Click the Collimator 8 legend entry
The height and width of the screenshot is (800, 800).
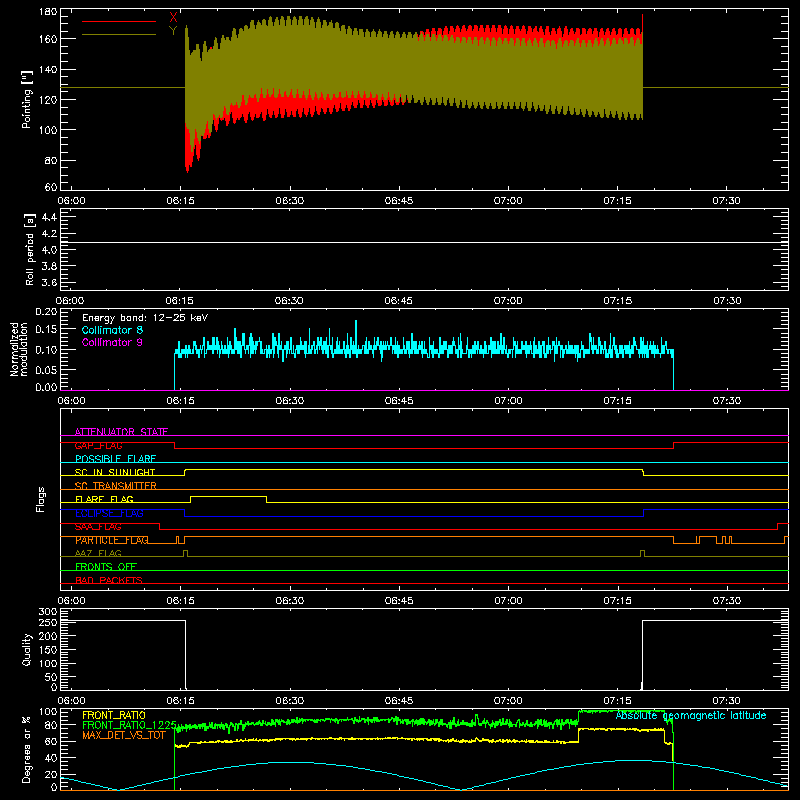click(112, 330)
